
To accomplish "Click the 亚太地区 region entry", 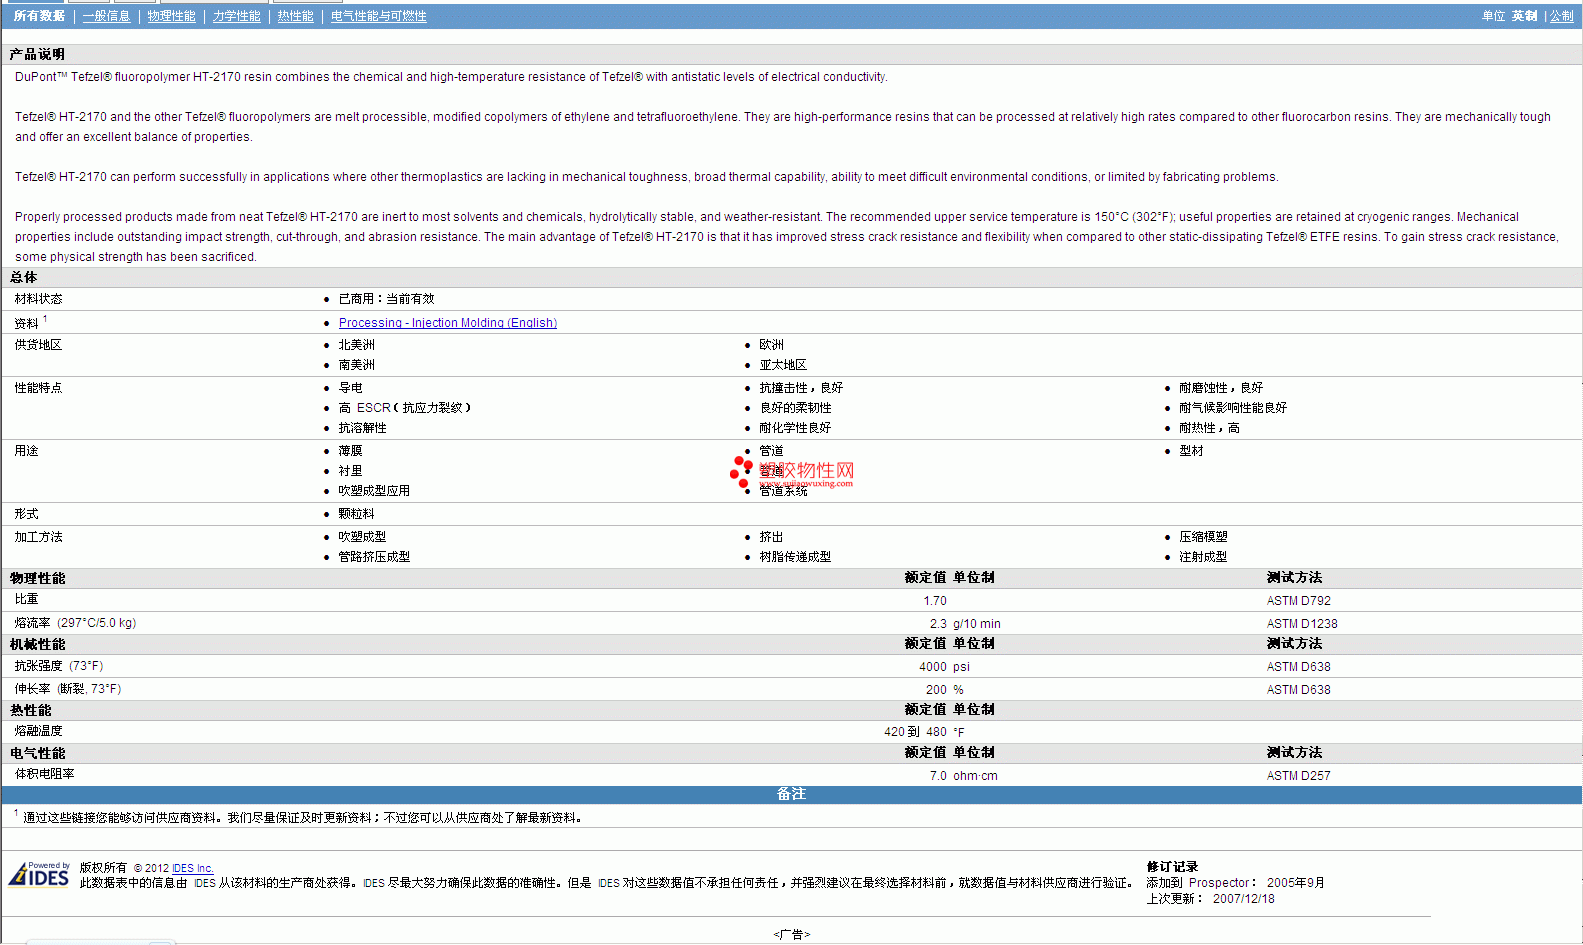I will (x=783, y=365).
